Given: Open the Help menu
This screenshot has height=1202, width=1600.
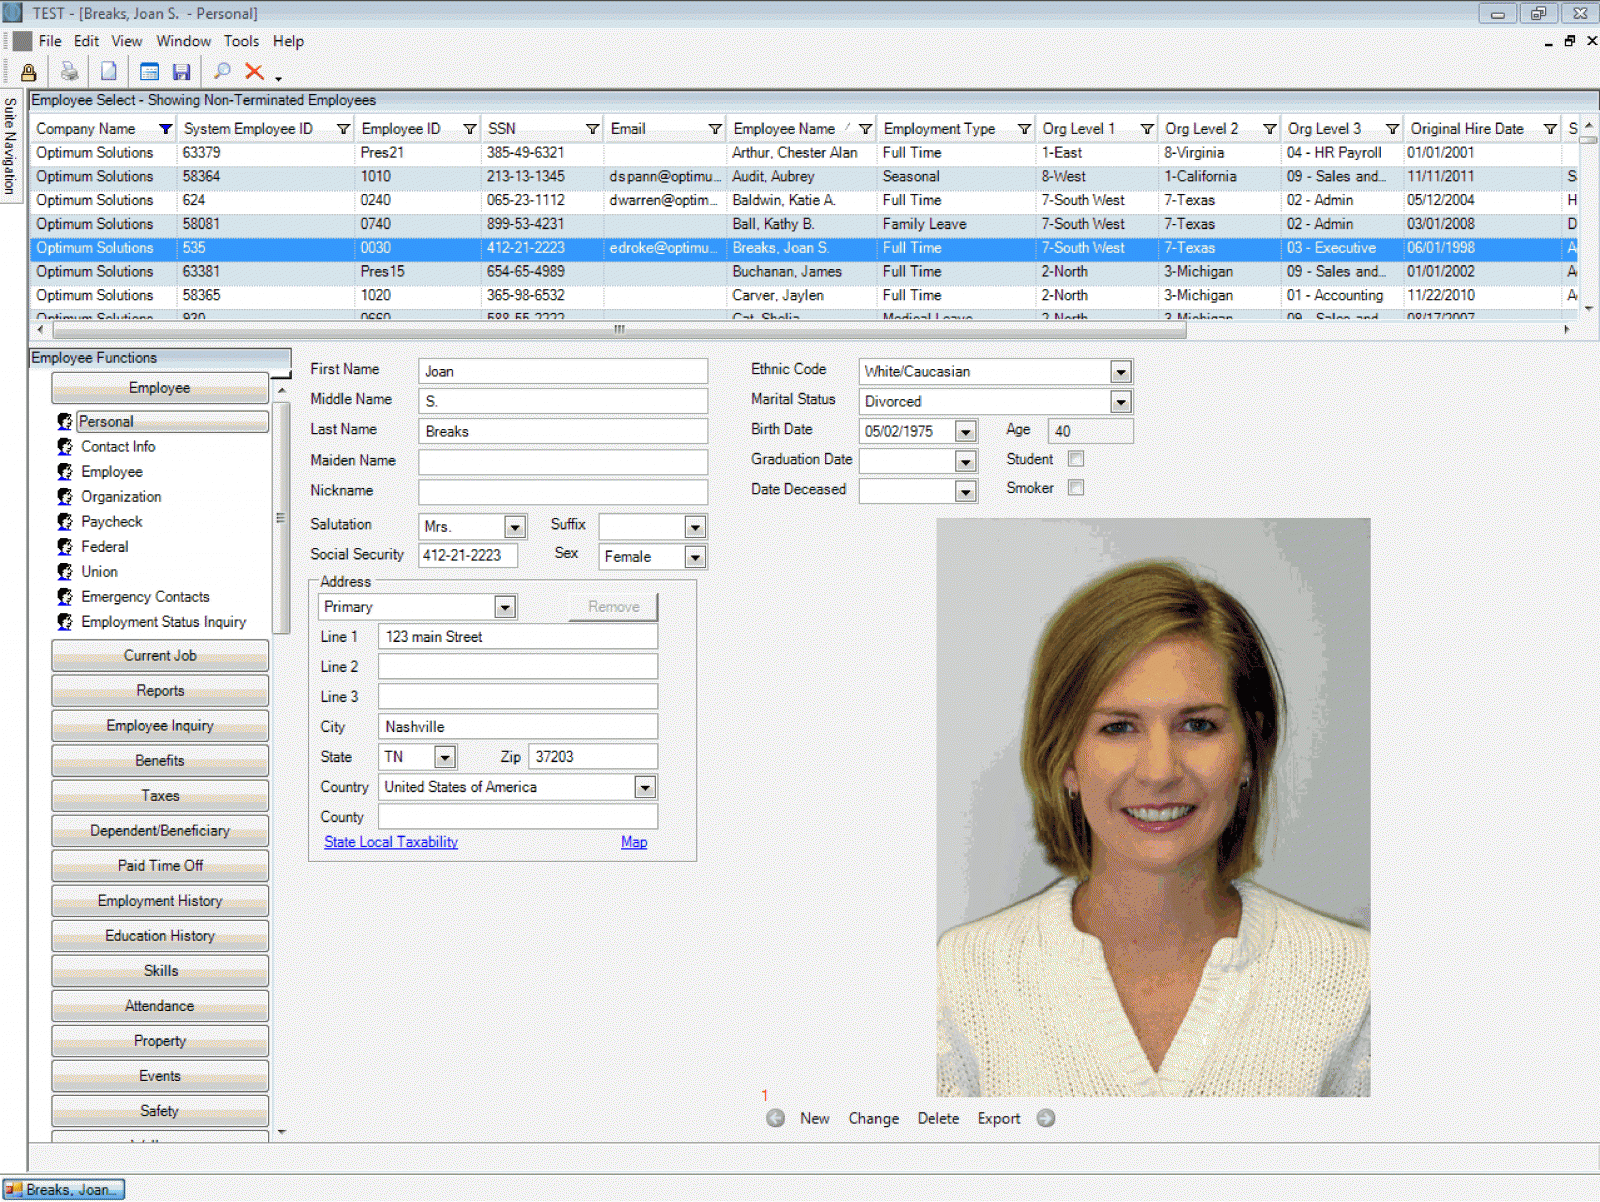Looking at the screenshot, I should 288,41.
